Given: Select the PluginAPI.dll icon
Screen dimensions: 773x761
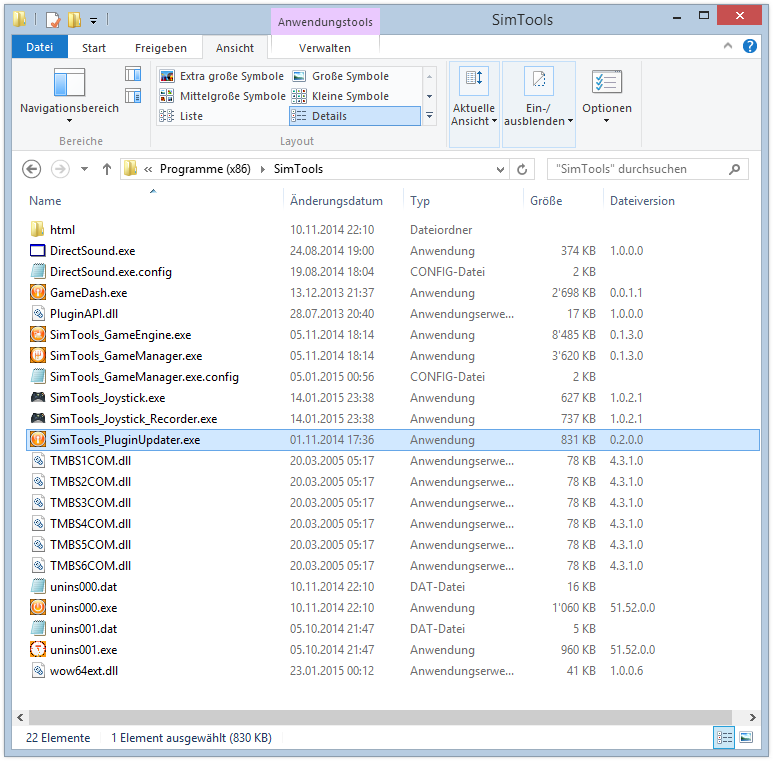Looking at the screenshot, I should pyautogui.click(x=37, y=313).
